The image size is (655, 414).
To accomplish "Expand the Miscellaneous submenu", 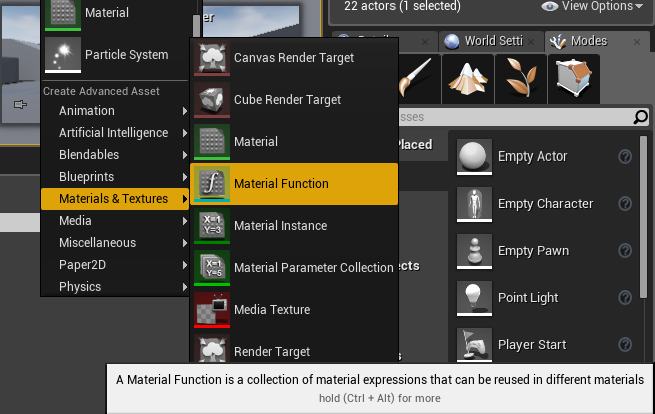I will click(x=115, y=243).
